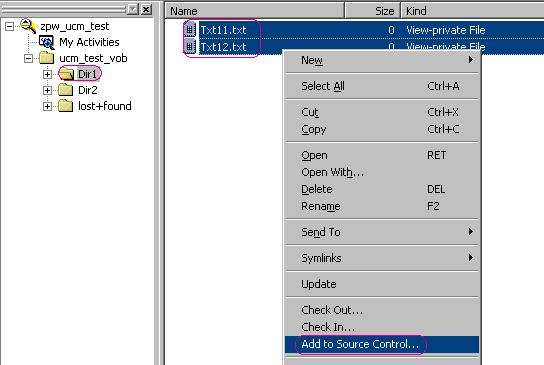Screen dimensions: 544x365
Task: Choose Update from context menu
Action: (382, 284)
